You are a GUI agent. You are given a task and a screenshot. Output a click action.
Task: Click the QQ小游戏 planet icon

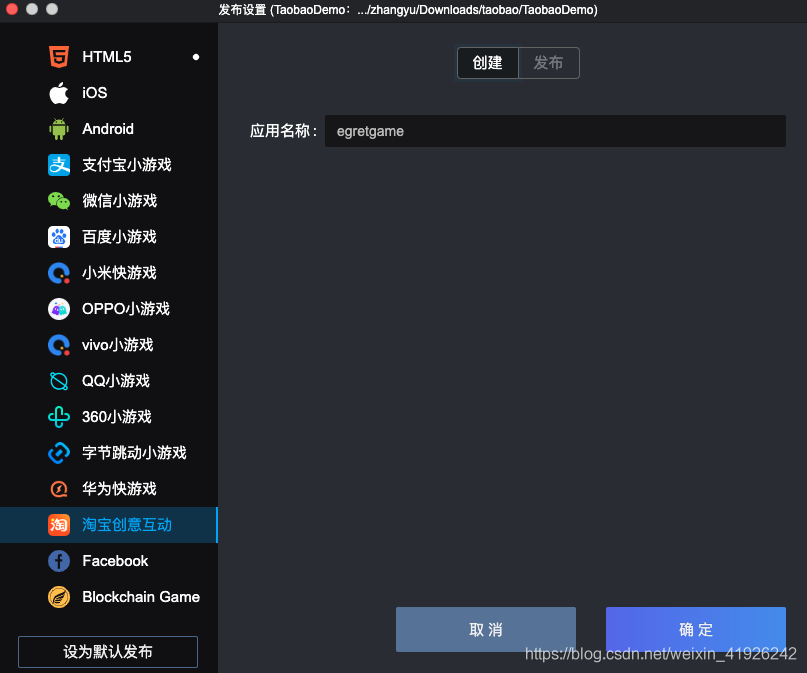[59, 381]
